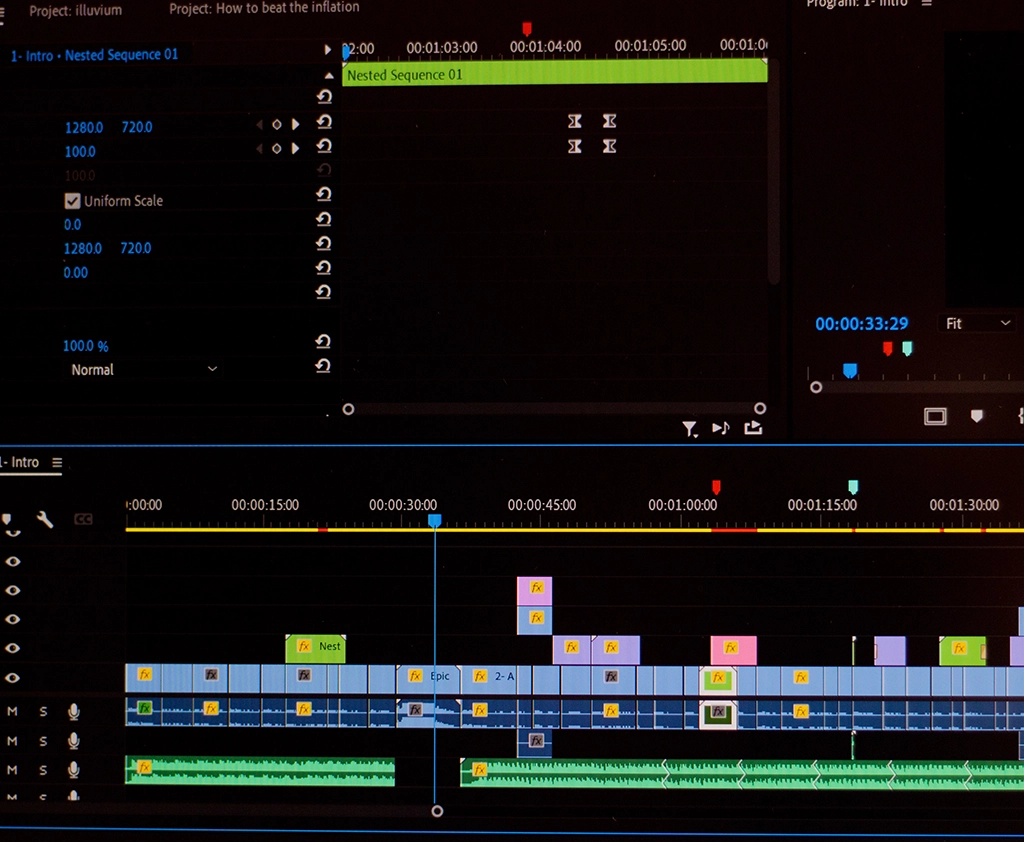Click the play audio only icon
Viewport: 1024px width, 842px height.
(720, 428)
